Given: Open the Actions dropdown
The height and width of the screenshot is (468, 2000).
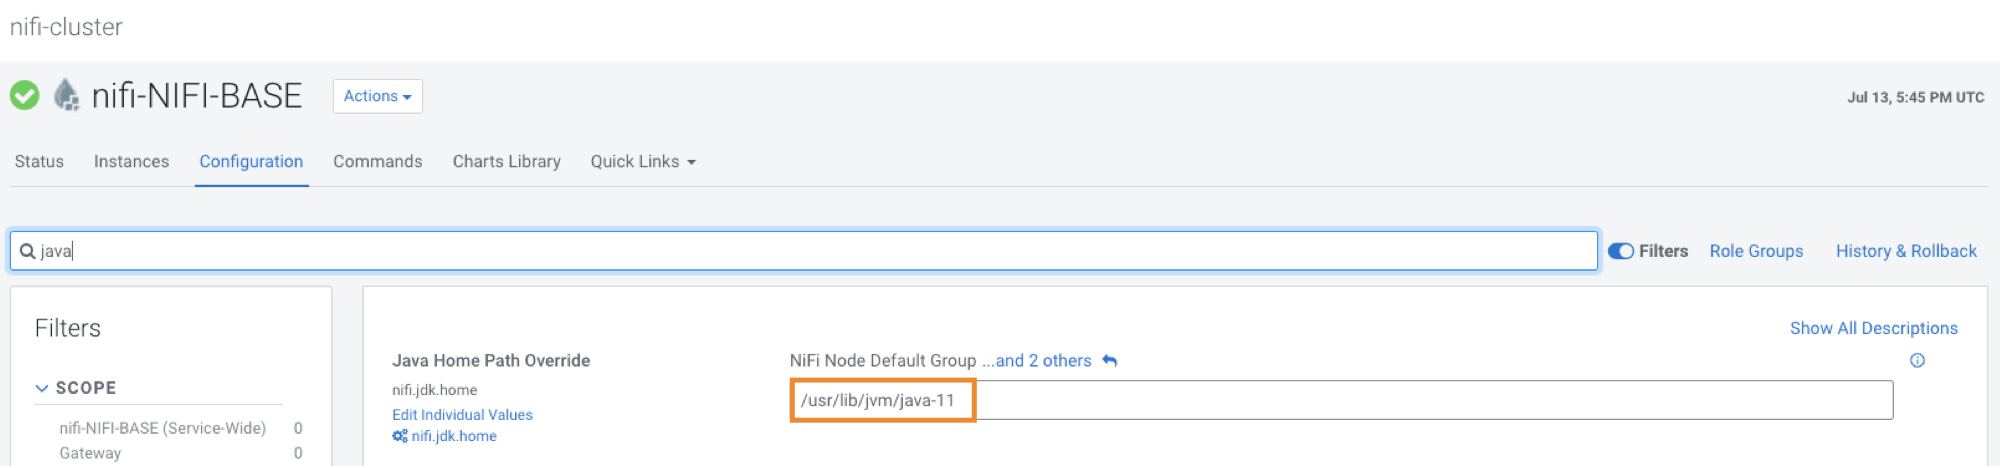Looking at the screenshot, I should coord(377,96).
